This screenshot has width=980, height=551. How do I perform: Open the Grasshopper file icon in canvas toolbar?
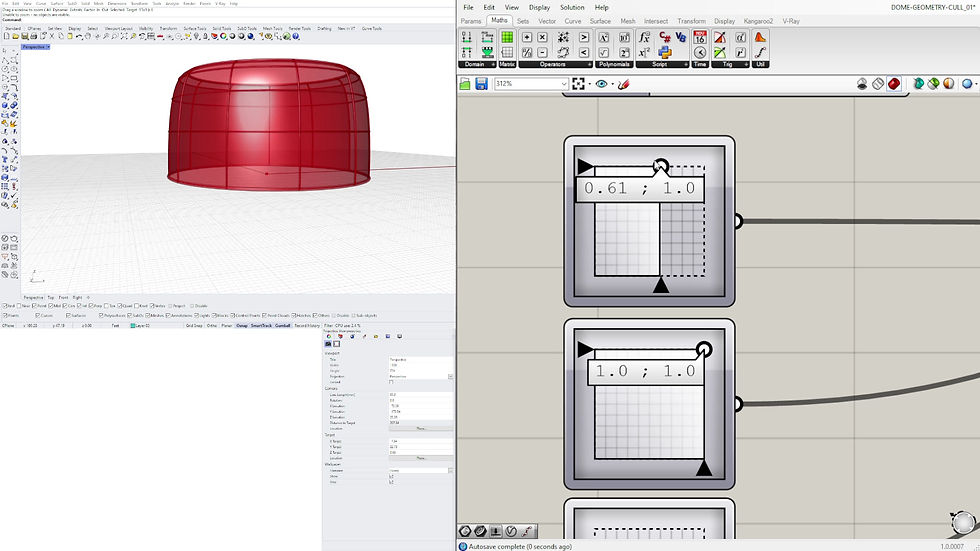tap(465, 84)
